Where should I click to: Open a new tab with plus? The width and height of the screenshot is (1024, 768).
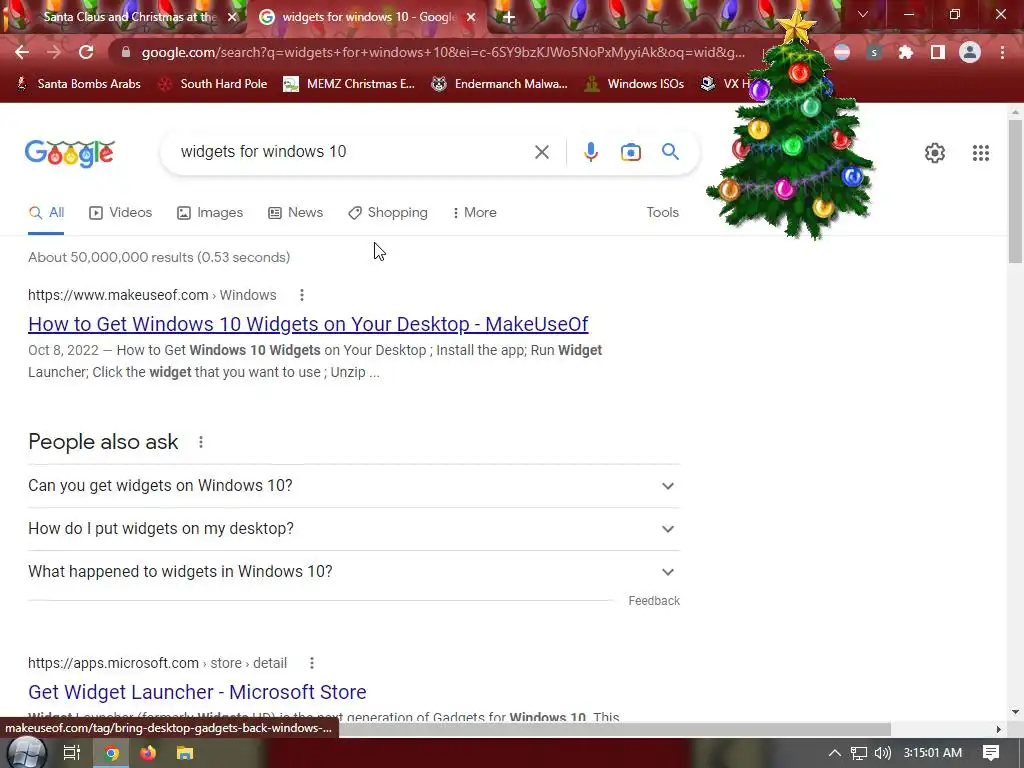(509, 18)
